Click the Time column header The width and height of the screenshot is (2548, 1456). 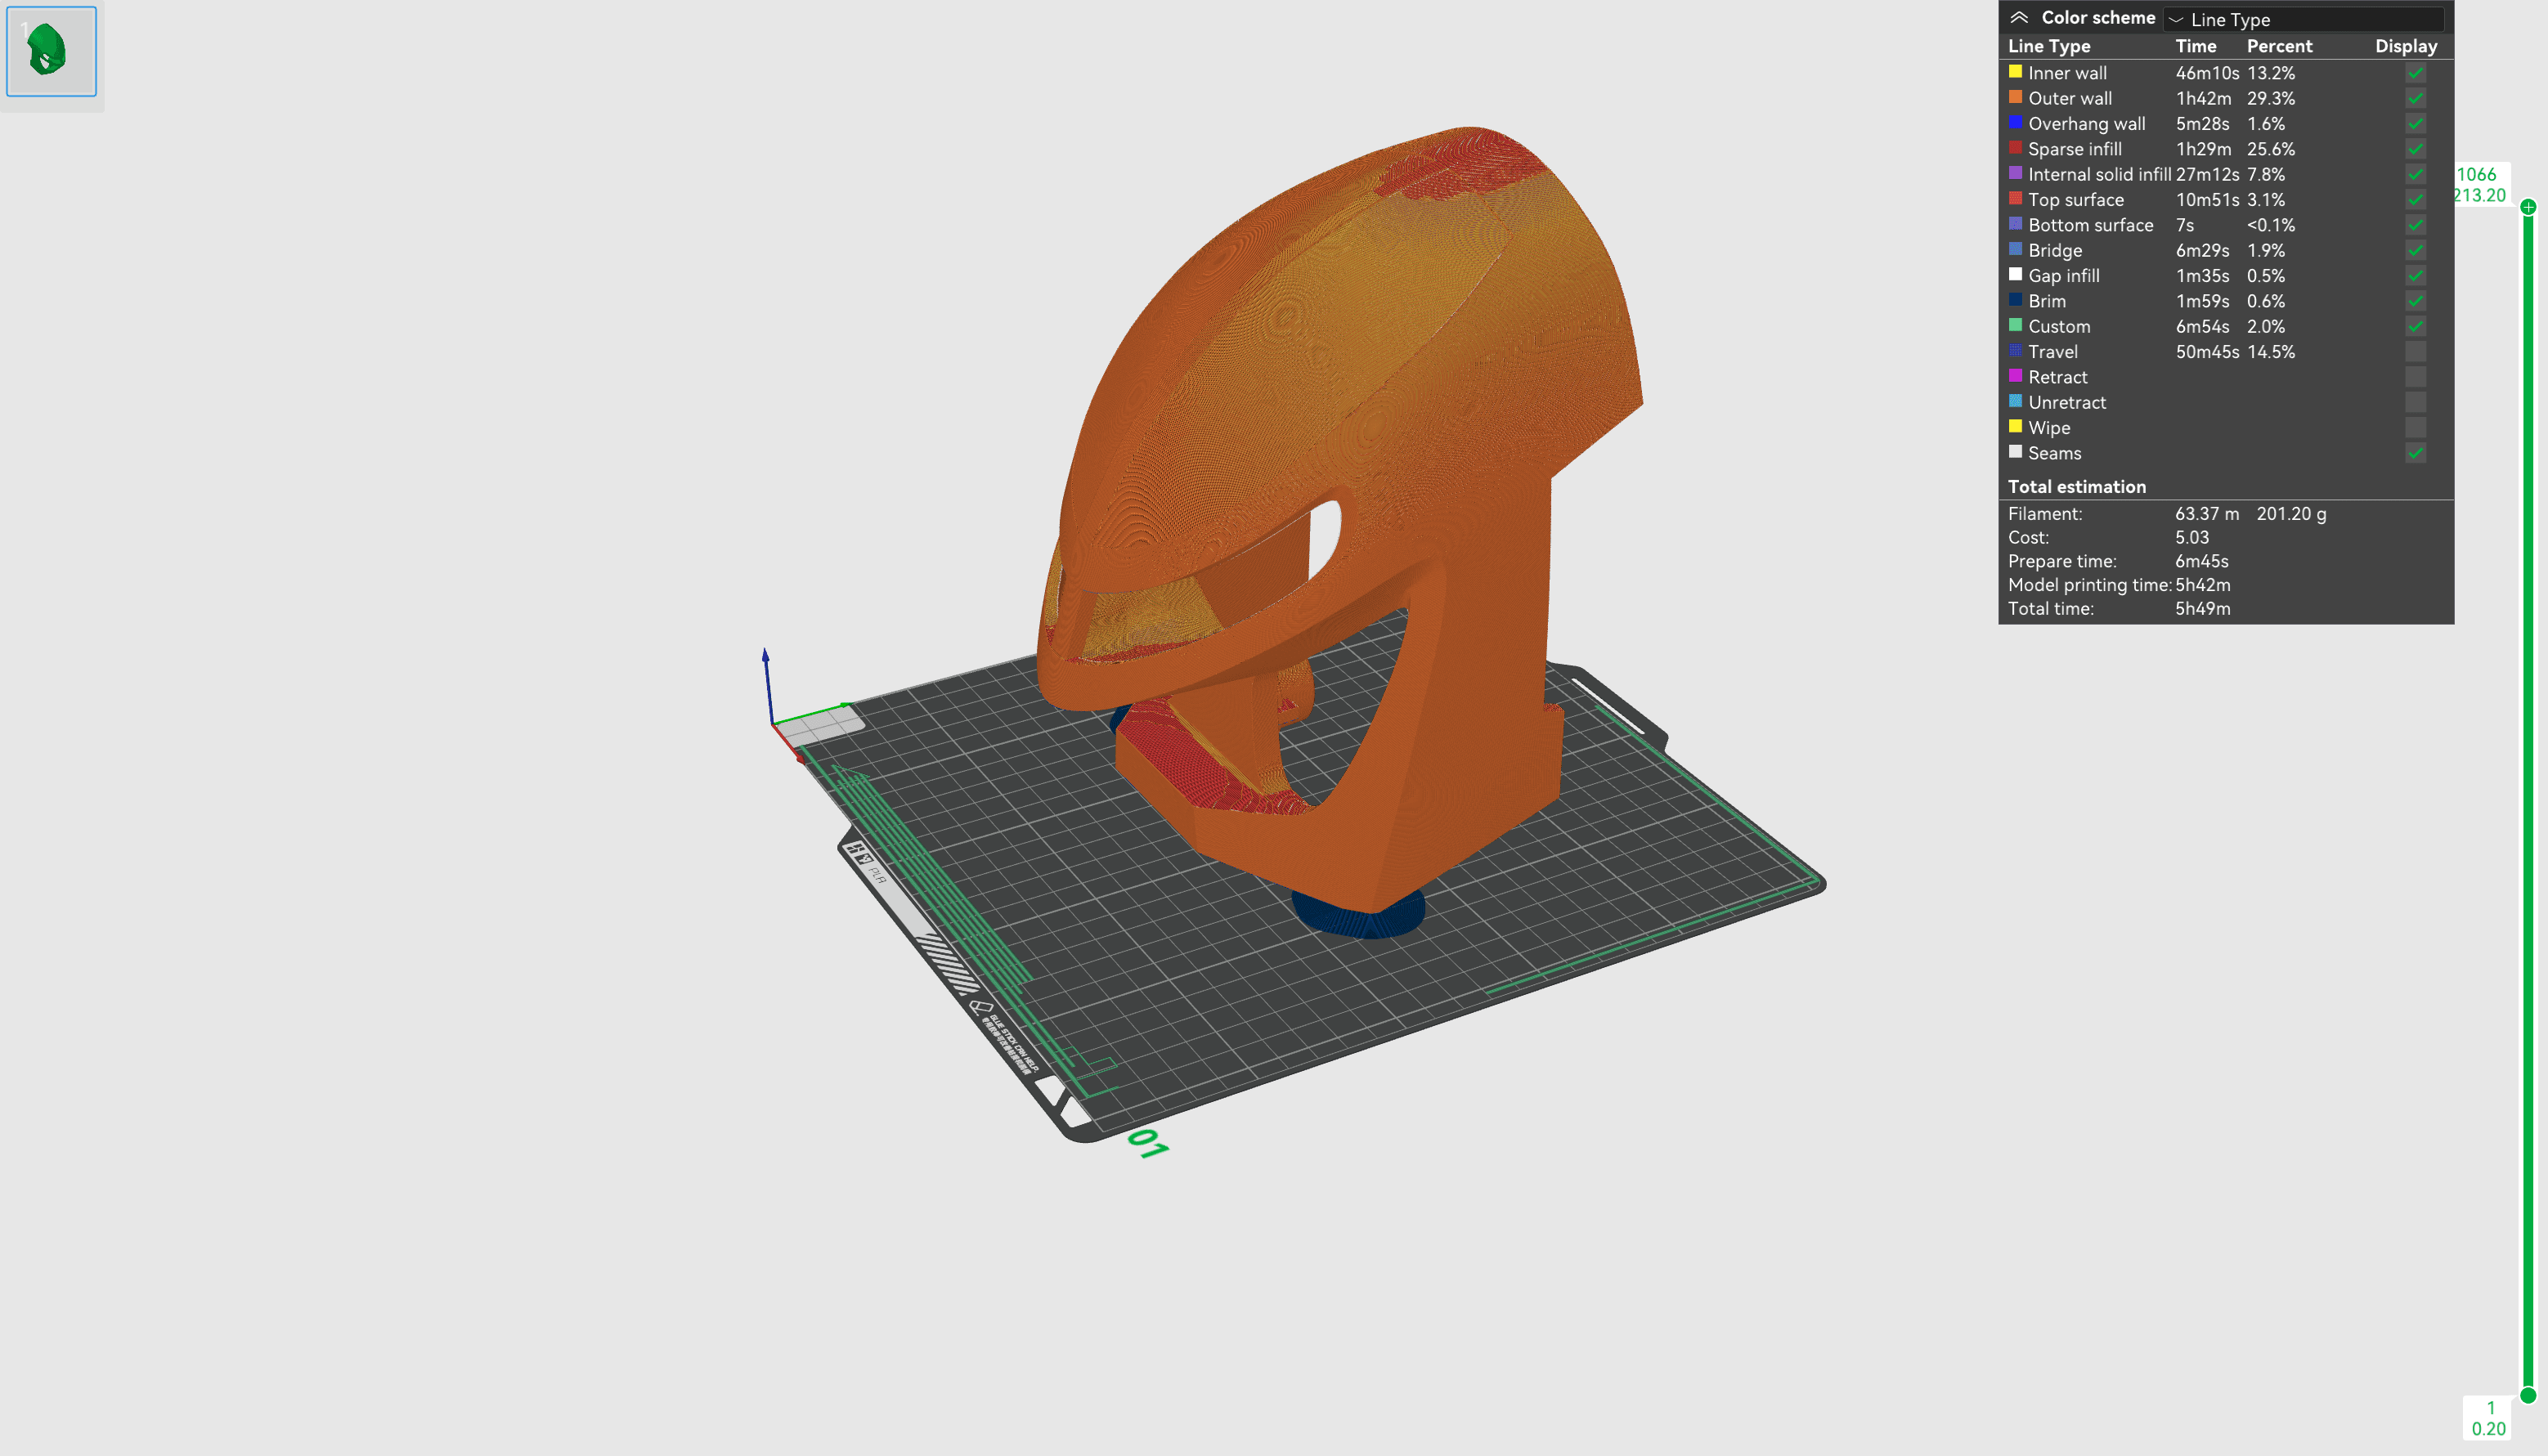coord(2195,46)
